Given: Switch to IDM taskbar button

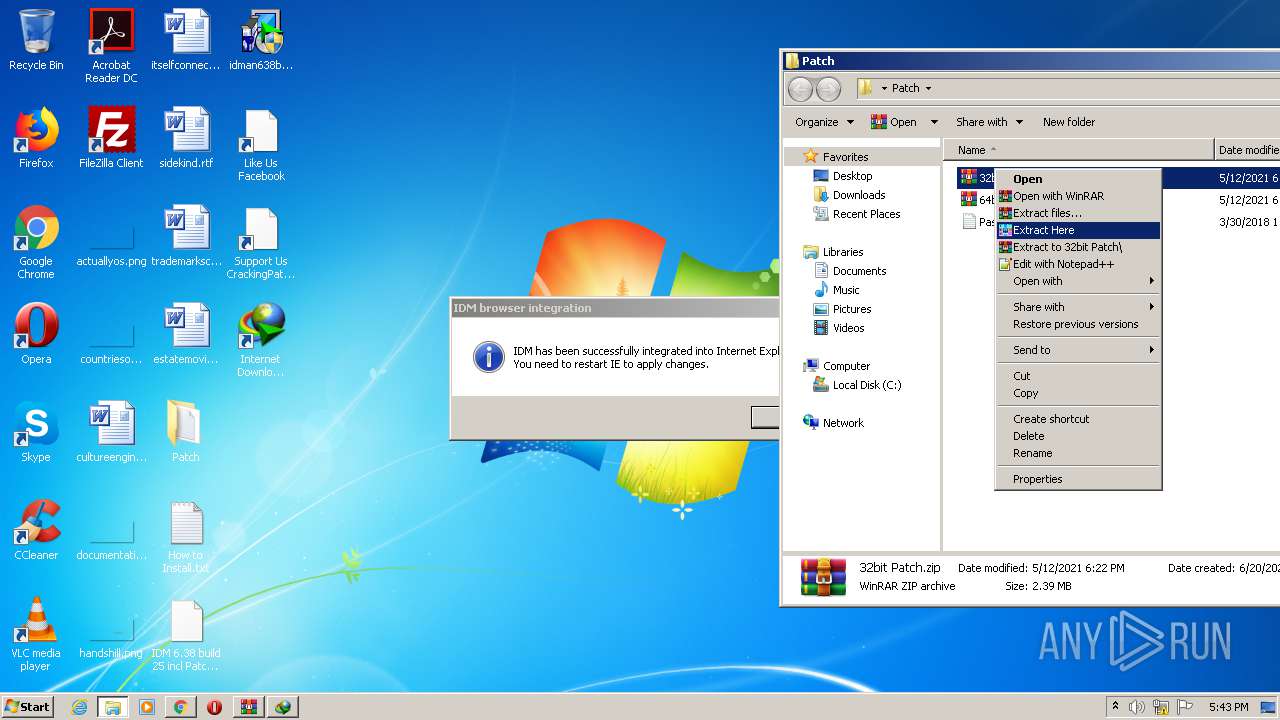Looking at the screenshot, I should (283, 707).
